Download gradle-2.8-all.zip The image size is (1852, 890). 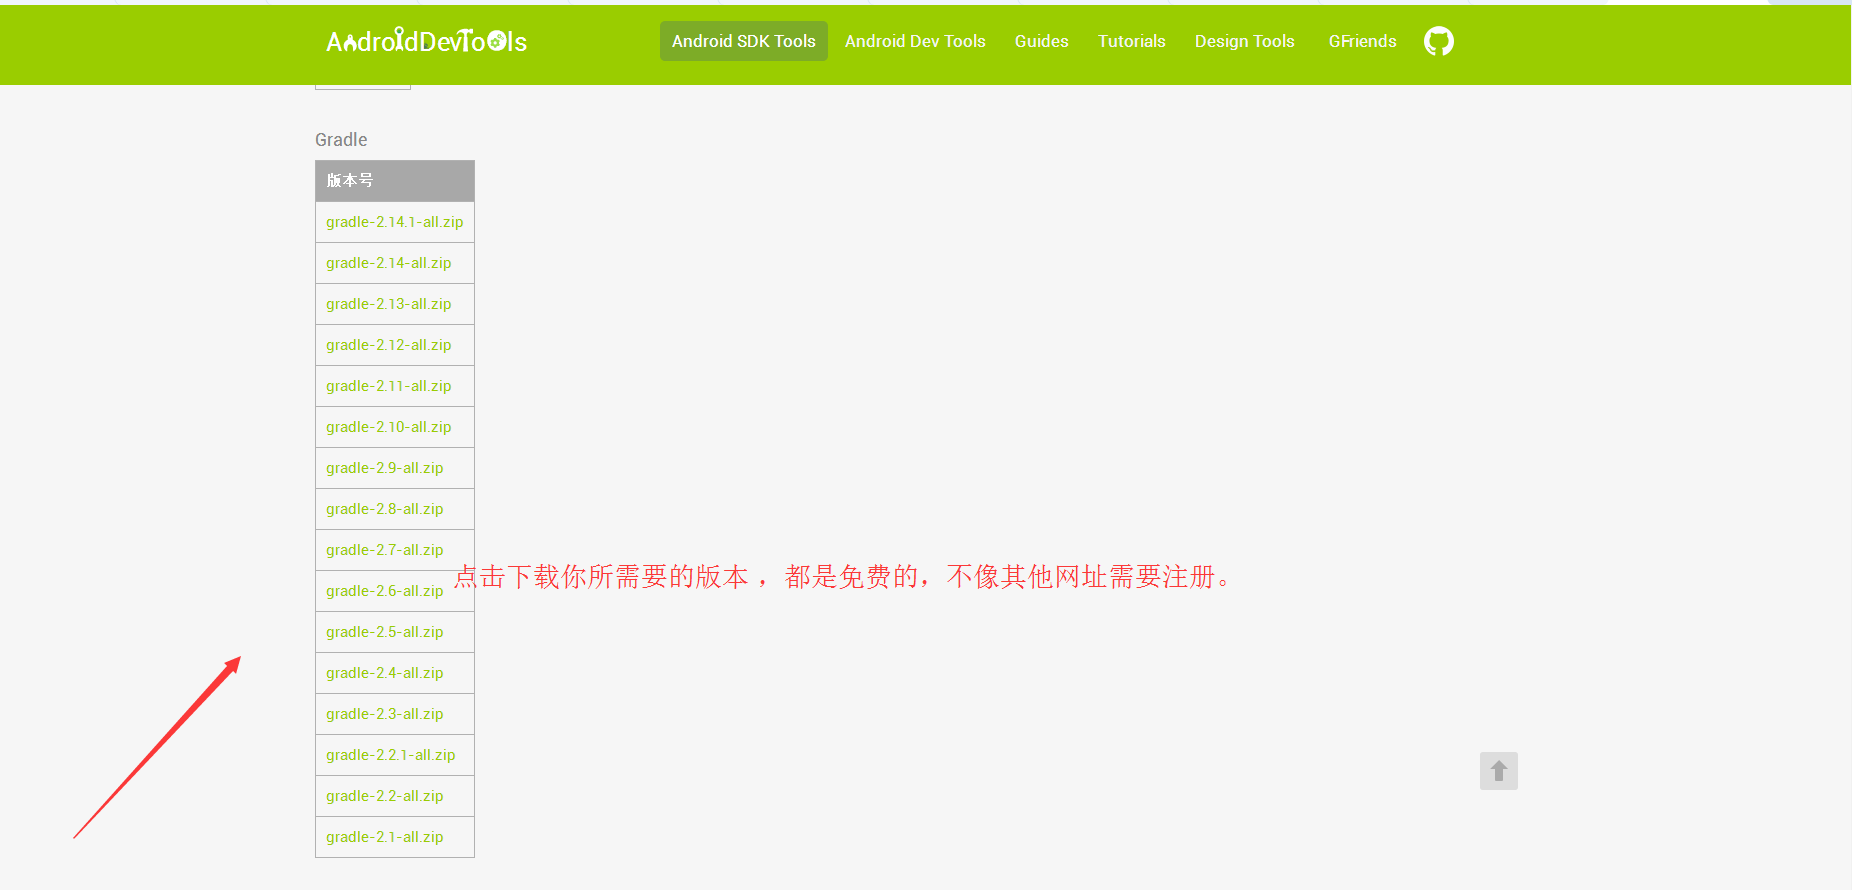[384, 509]
